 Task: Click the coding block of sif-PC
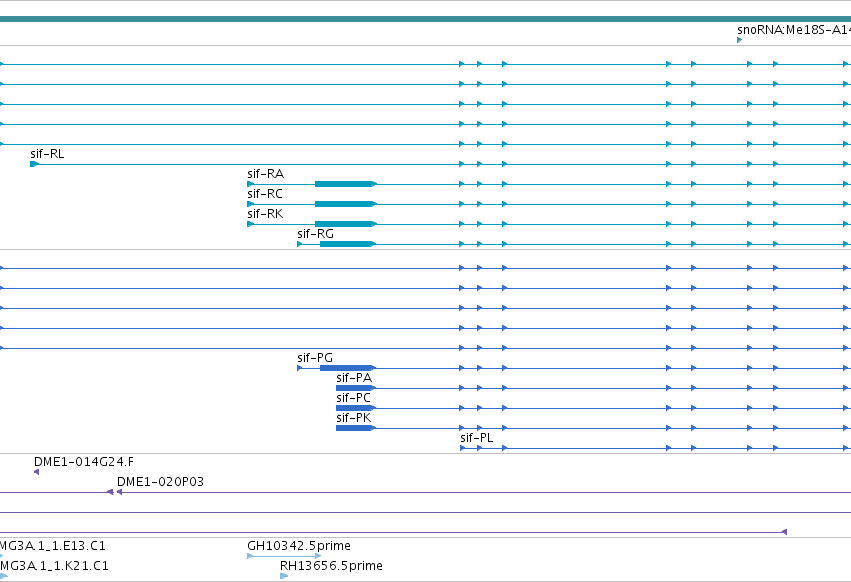click(354, 408)
